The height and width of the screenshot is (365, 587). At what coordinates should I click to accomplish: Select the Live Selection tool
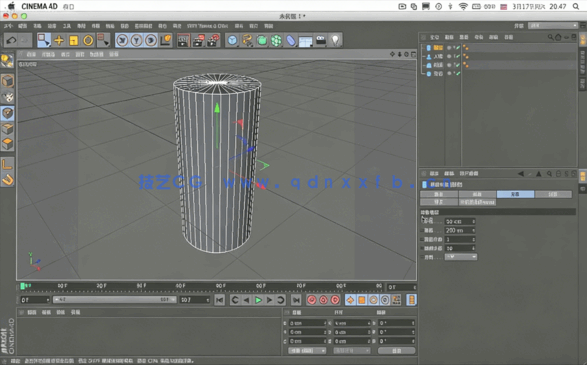44,40
